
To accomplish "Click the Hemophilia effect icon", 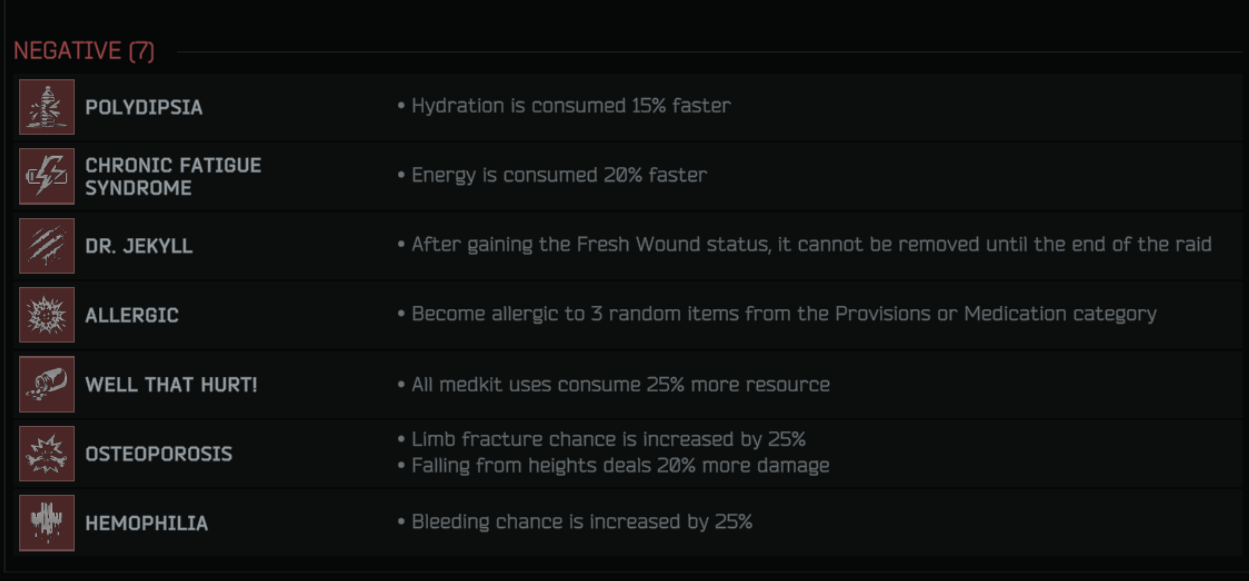I will 47,522.
